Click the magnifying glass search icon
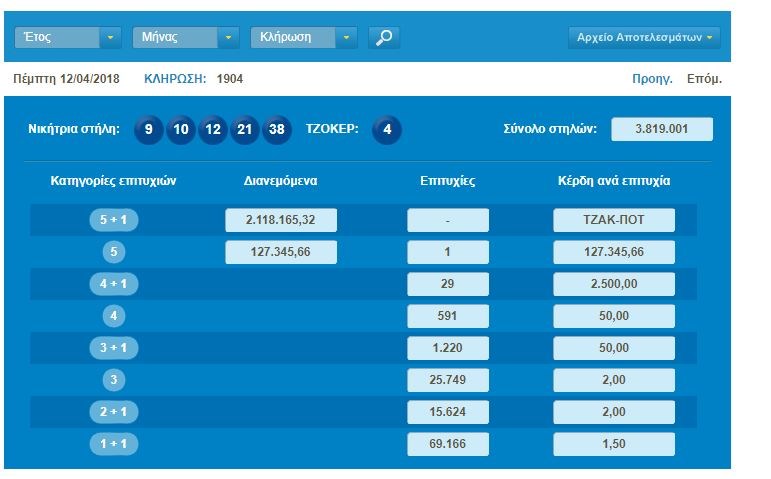Image resolution: width=771 pixels, height=479 pixels. (384, 38)
